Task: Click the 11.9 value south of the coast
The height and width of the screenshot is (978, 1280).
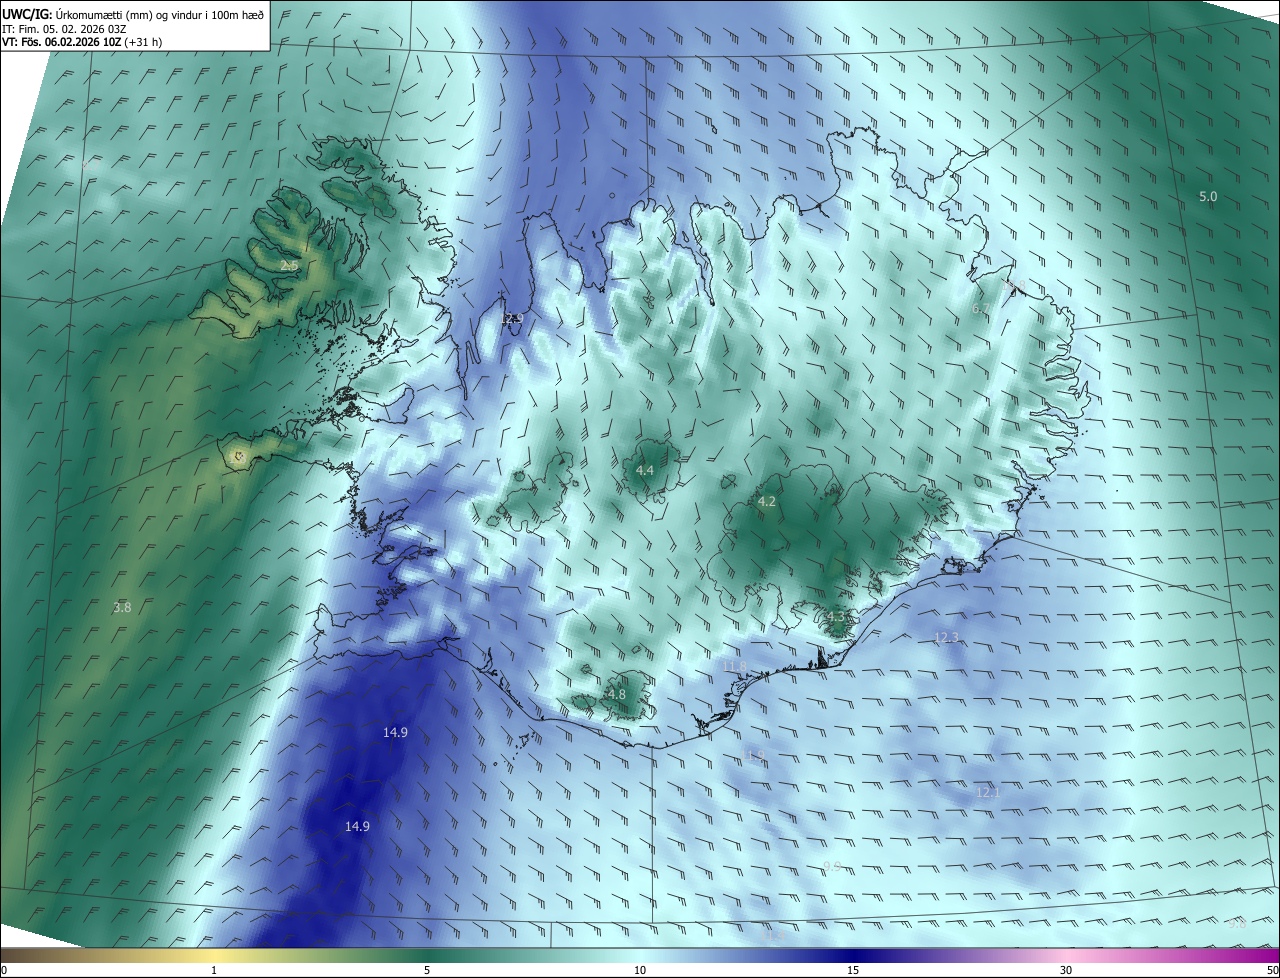Action: click(753, 755)
